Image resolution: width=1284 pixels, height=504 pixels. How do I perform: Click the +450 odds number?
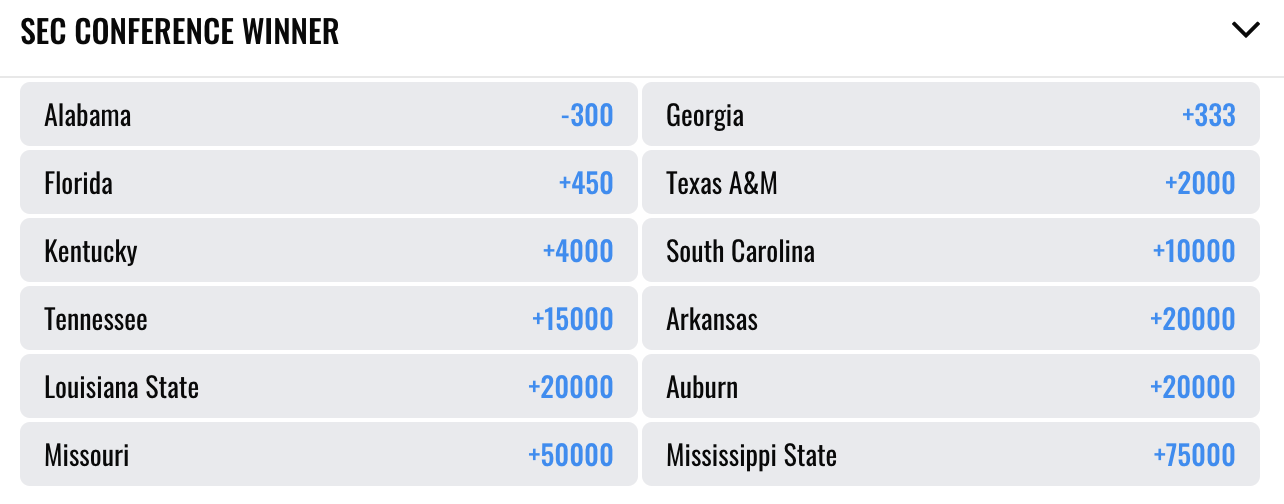coord(586,183)
